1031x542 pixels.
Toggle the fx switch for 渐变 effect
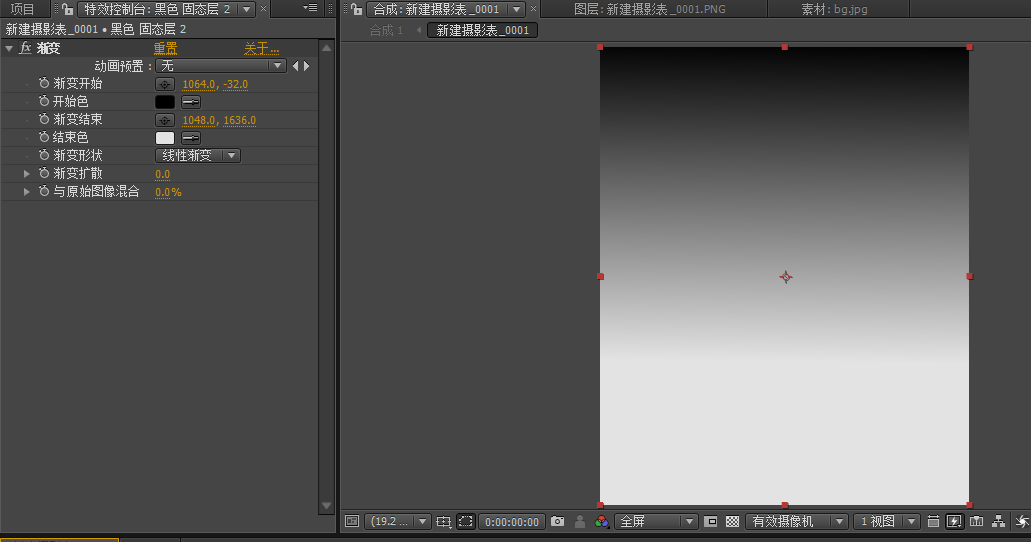pyautogui.click(x=26, y=48)
